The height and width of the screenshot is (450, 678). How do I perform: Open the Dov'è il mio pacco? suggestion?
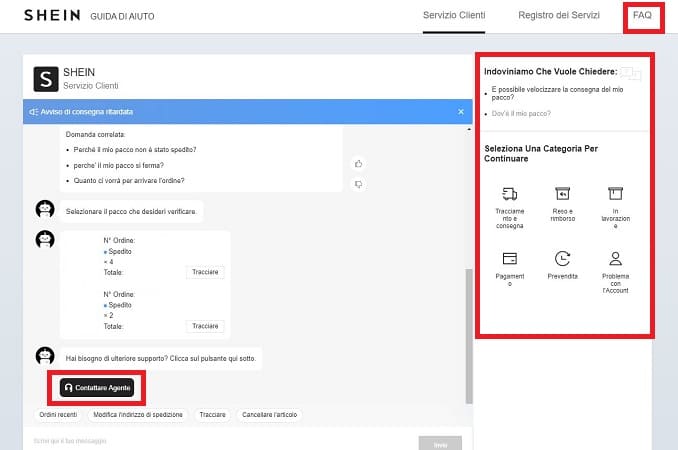521,114
